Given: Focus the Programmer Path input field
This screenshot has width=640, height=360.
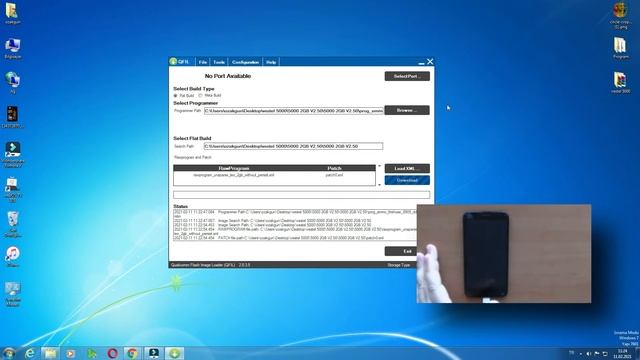Looking at the screenshot, I should [x=293, y=111].
